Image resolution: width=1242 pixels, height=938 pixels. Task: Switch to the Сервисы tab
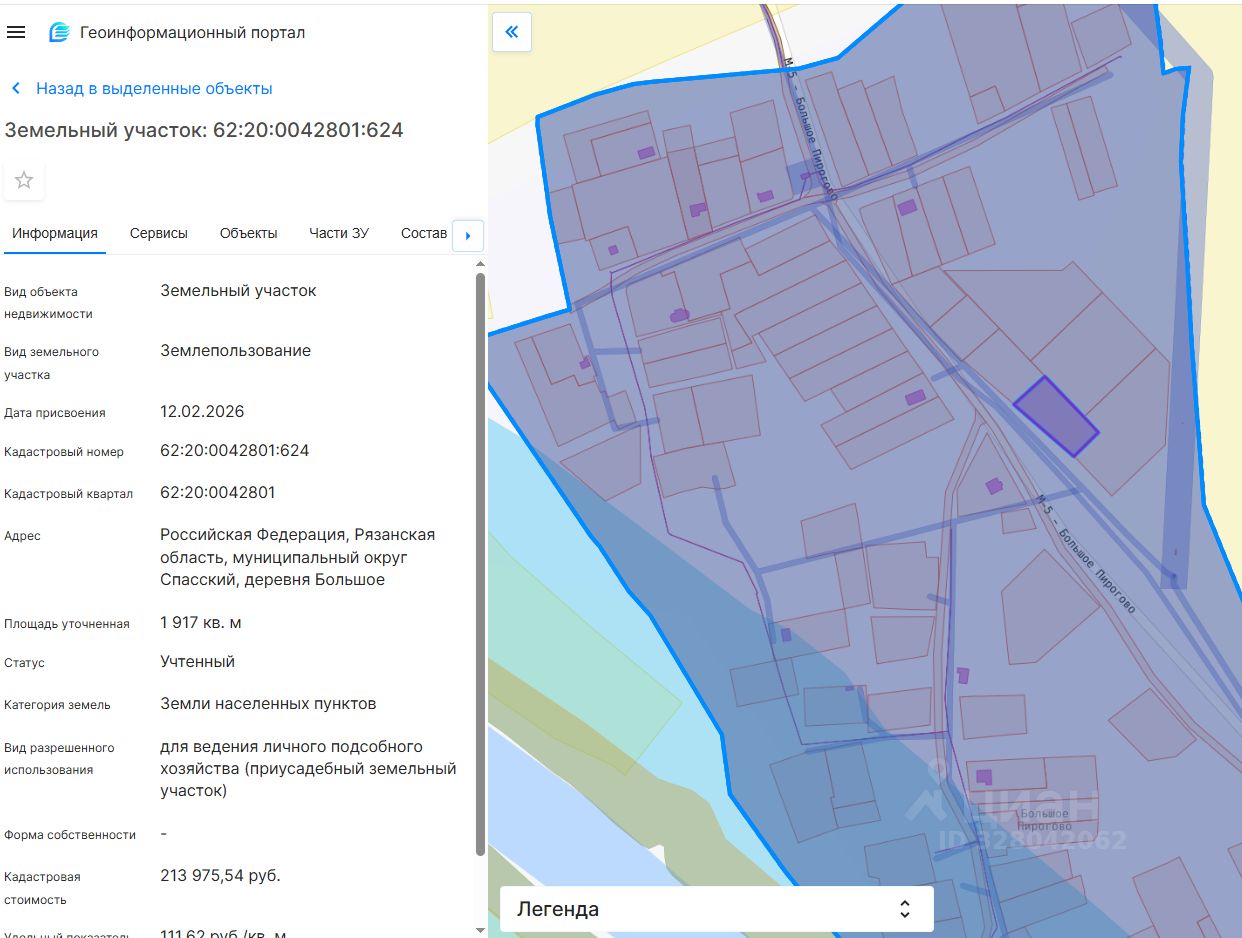tap(158, 233)
